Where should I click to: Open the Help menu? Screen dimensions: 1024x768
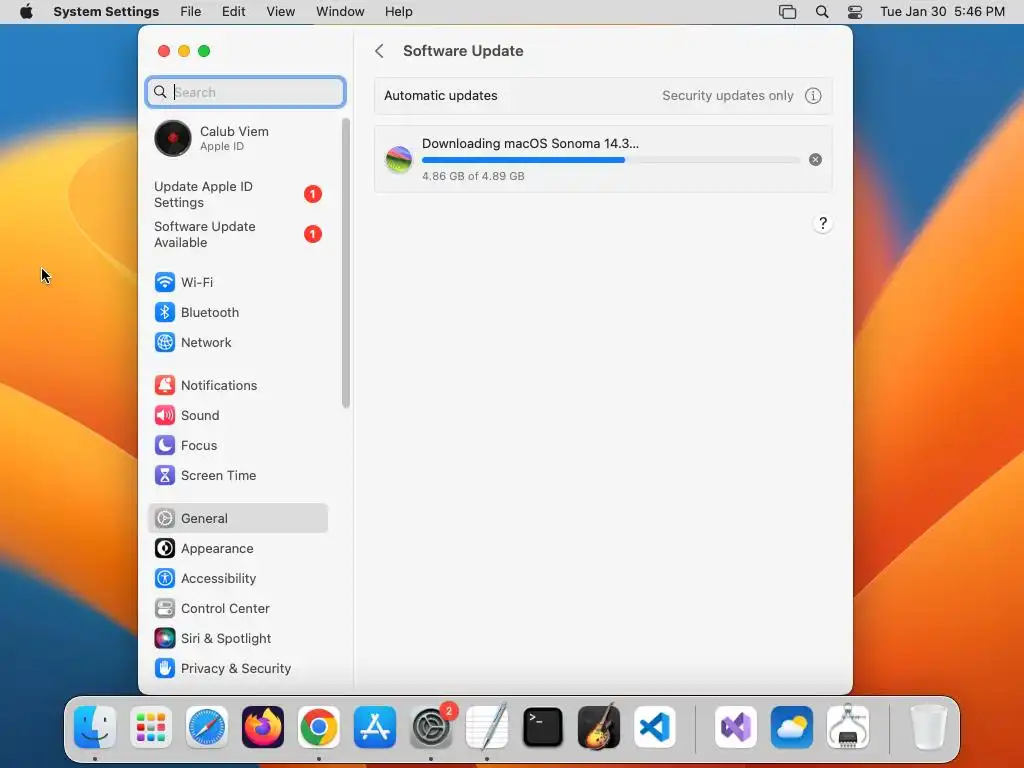[x=398, y=12]
